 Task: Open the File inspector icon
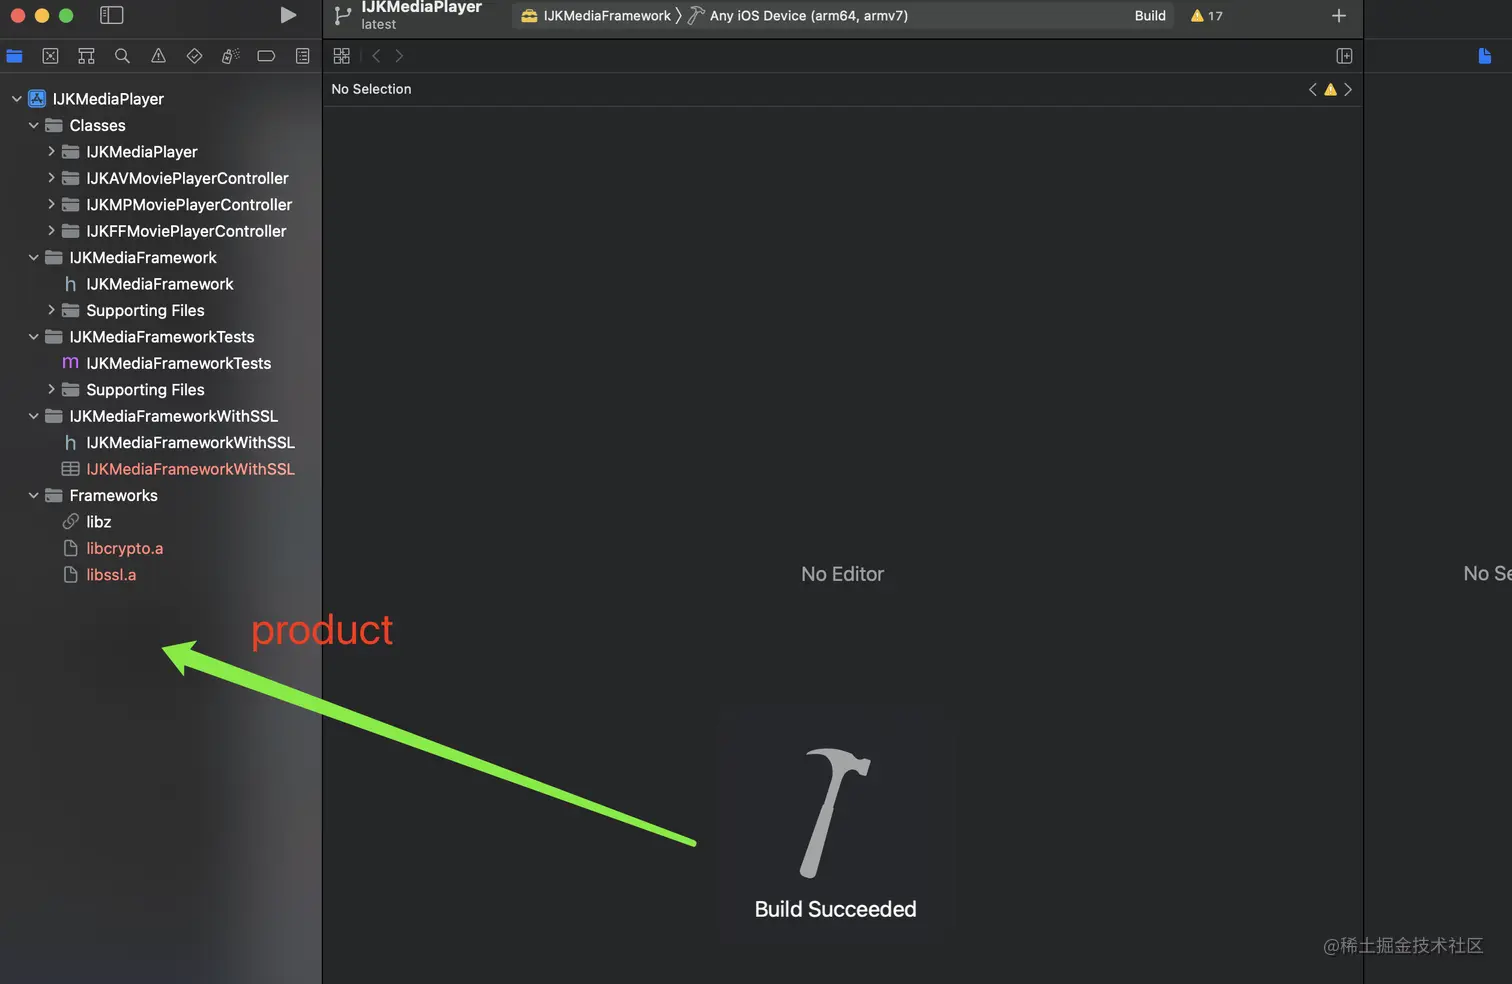point(1484,56)
